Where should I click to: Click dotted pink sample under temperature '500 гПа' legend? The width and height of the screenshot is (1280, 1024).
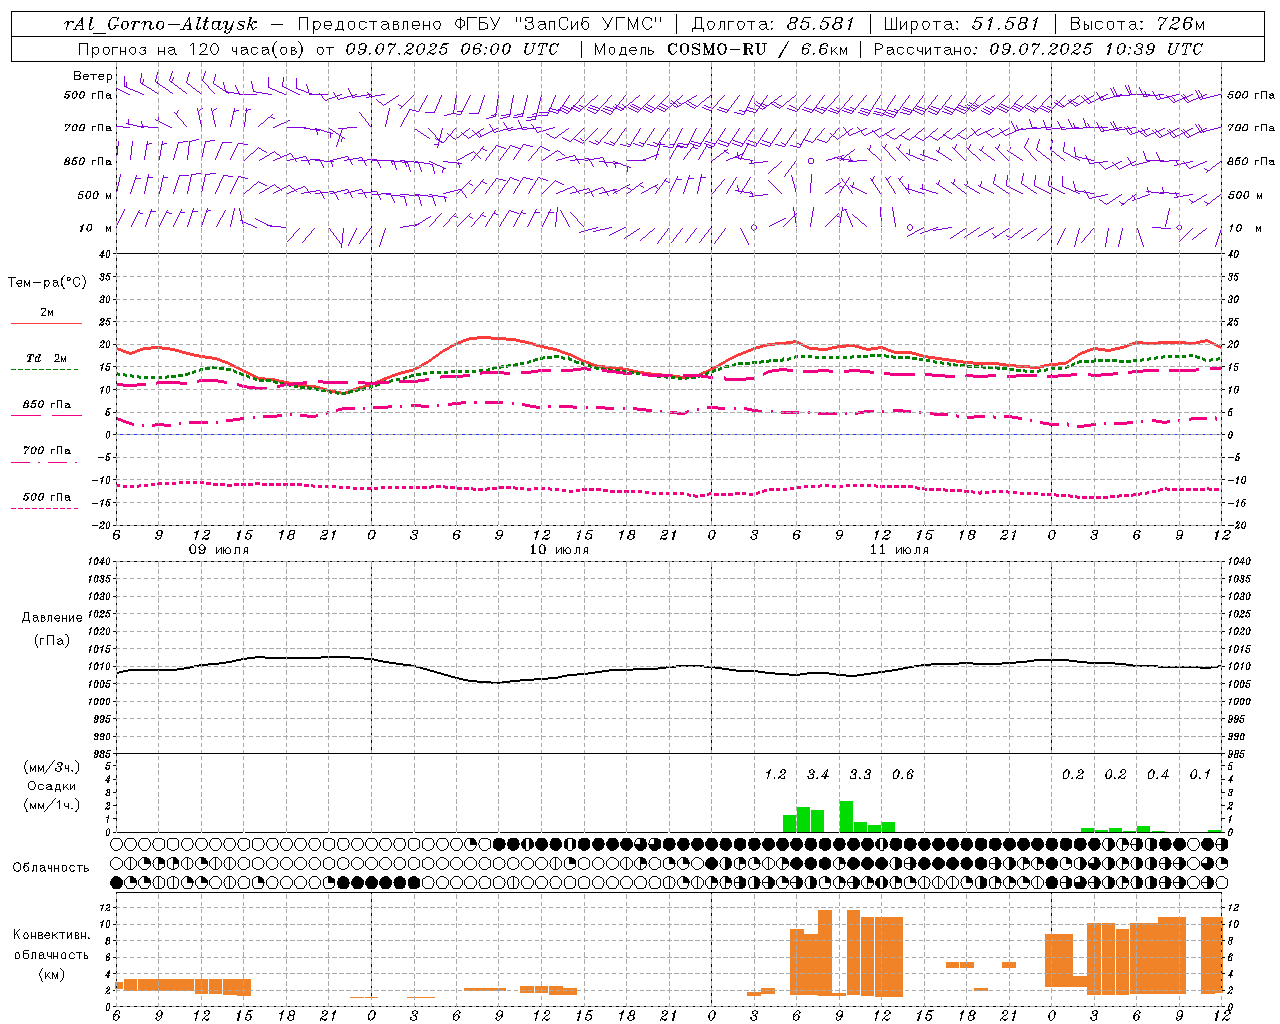click(44, 509)
